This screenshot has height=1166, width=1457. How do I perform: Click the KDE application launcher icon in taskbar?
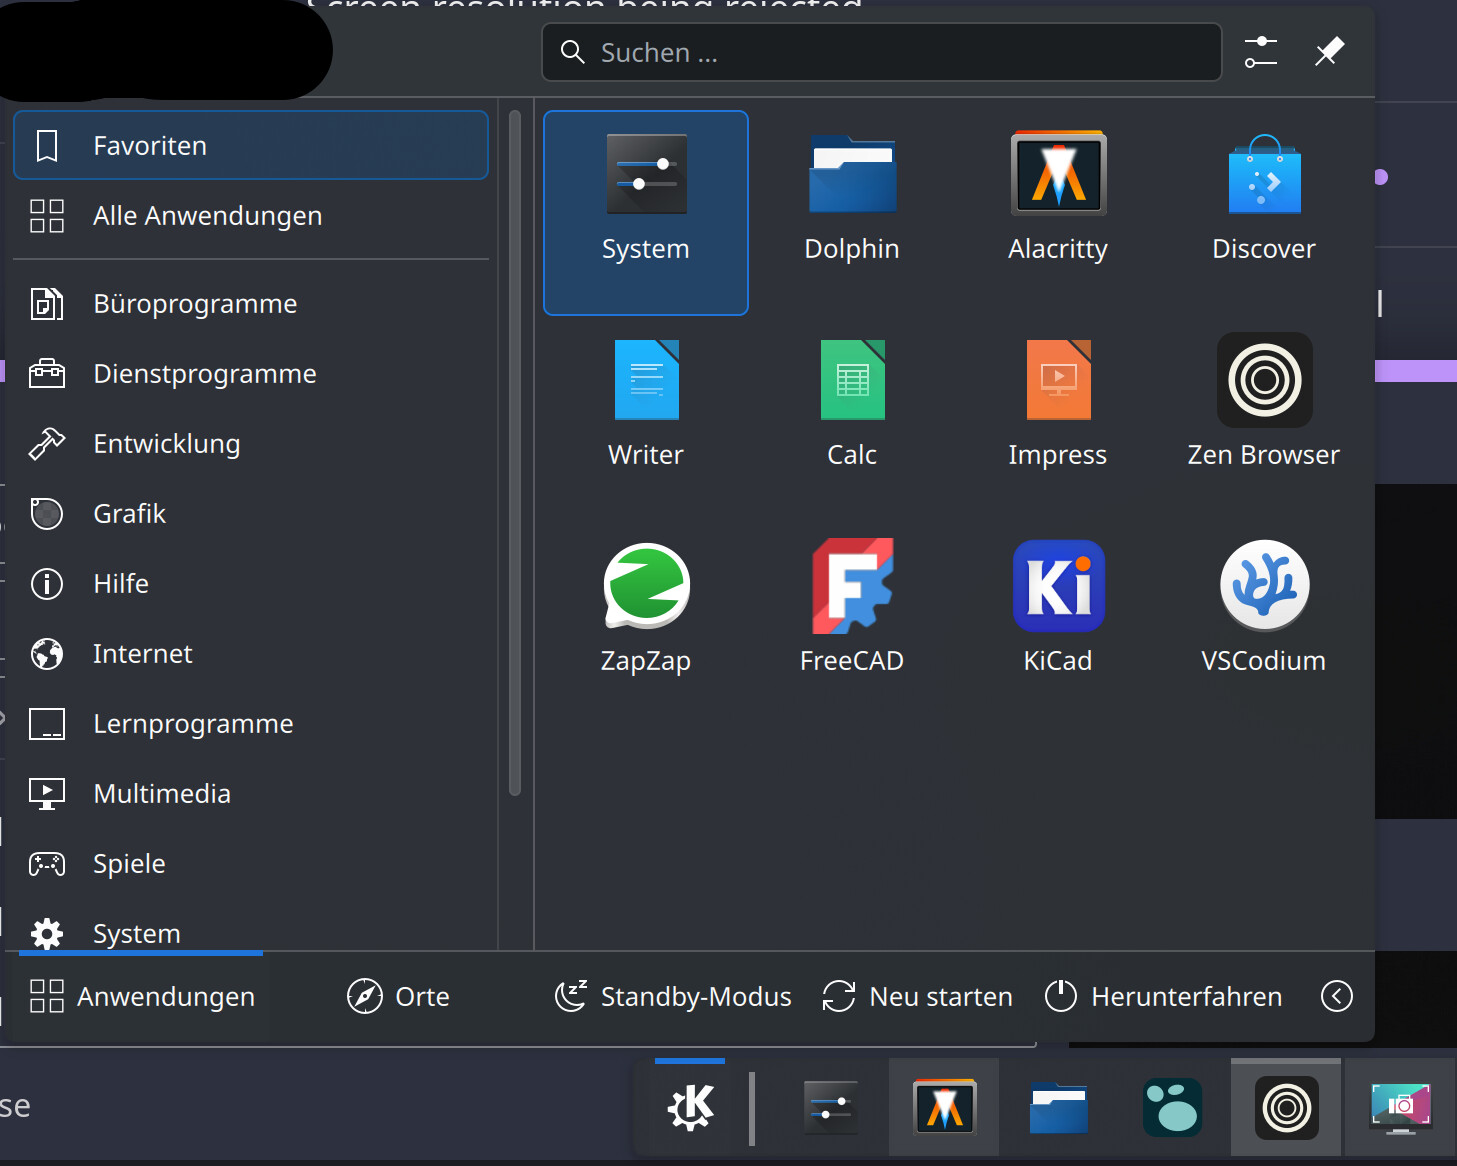(x=690, y=1107)
